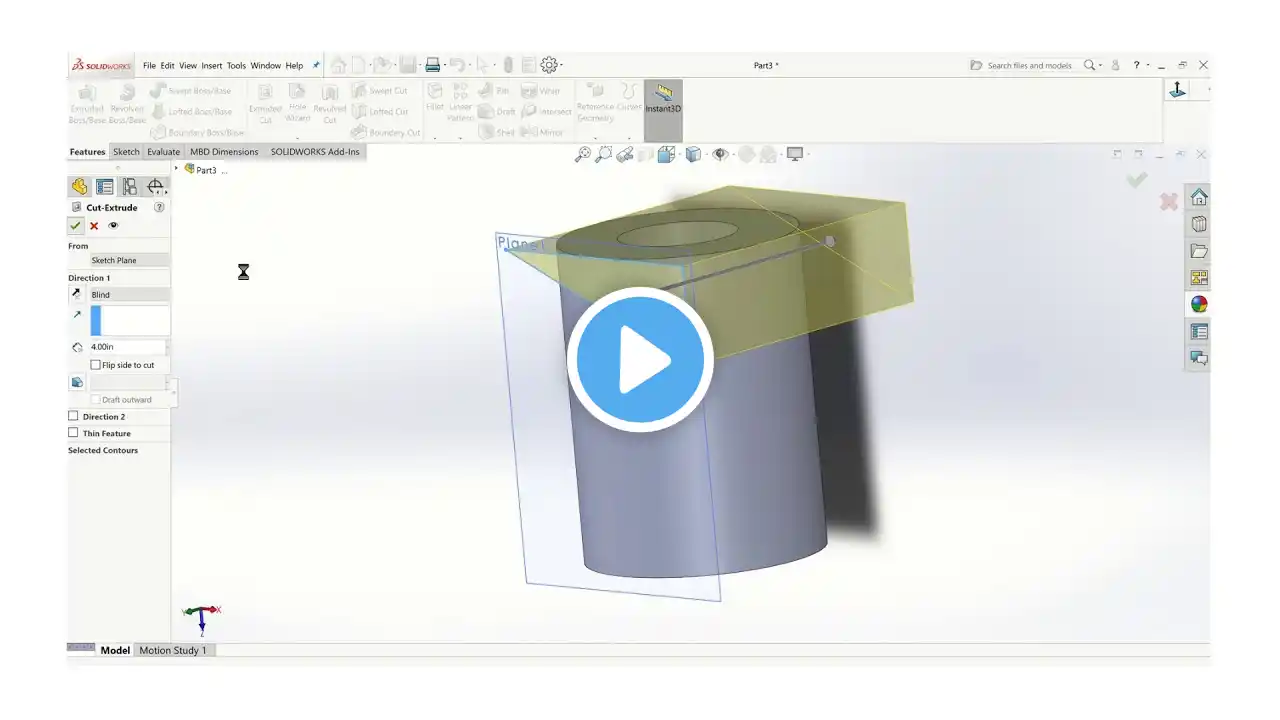The image size is (1280, 720).
Task: Open the Help menu
Action: (x=294, y=66)
